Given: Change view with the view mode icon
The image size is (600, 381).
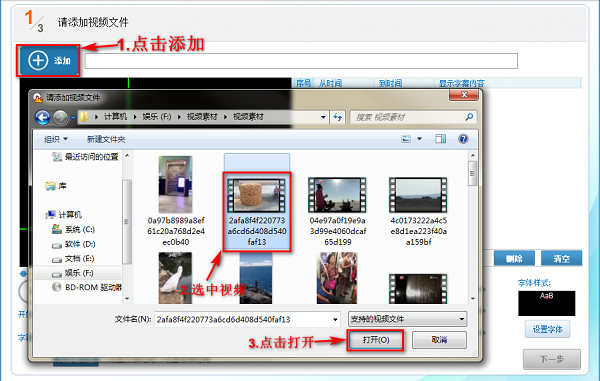Looking at the screenshot, I should point(406,139).
